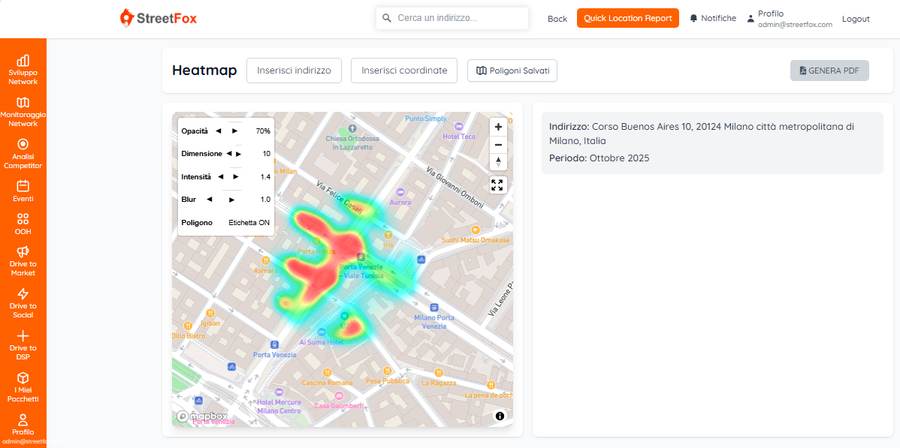
Task: Click the Mapbox logo
Action: [202, 416]
